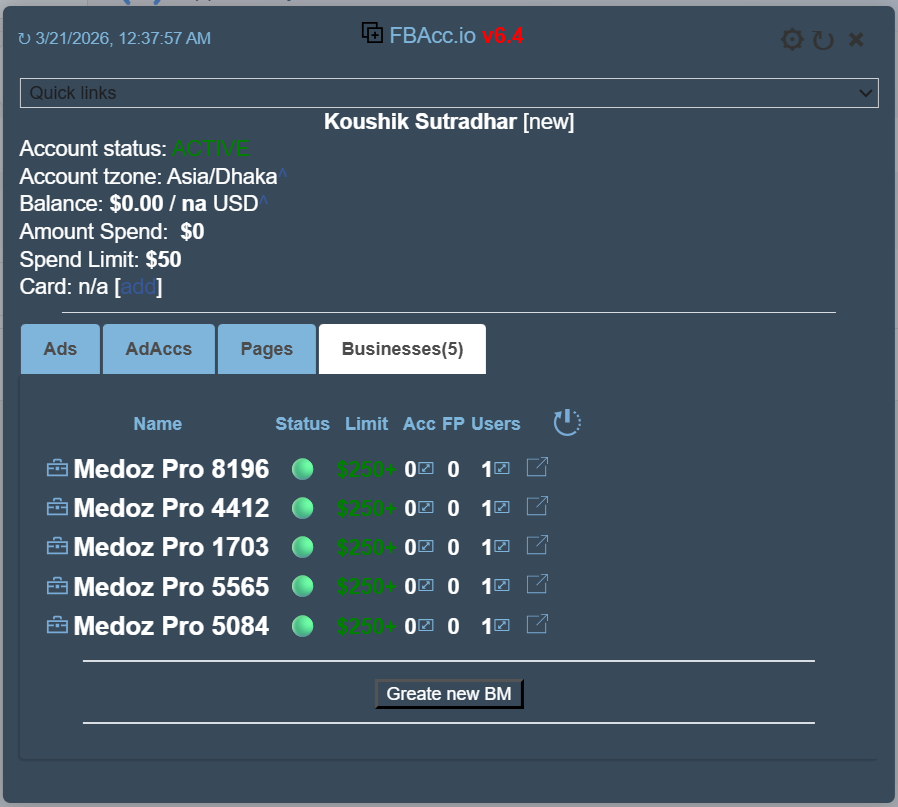Click the chevron after Asia/Dhaka timezone
Screen dimensions: 898x807
click(282, 172)
